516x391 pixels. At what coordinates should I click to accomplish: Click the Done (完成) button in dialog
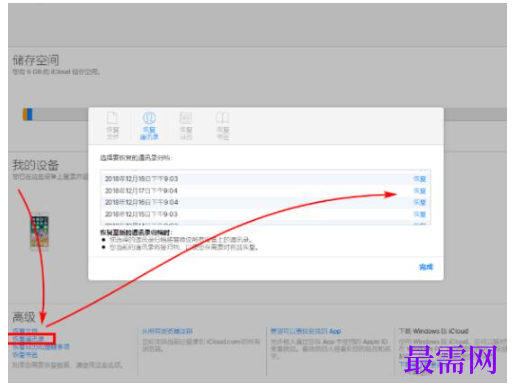coord(426,267)
